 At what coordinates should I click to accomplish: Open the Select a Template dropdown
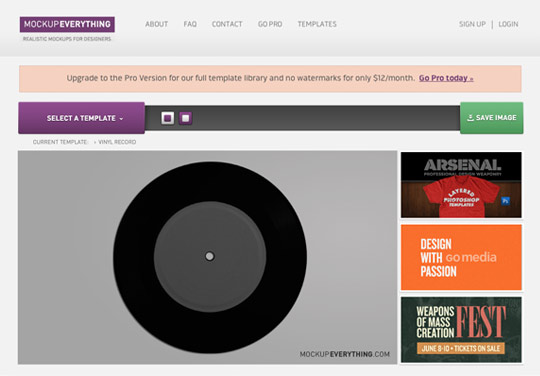82,118
